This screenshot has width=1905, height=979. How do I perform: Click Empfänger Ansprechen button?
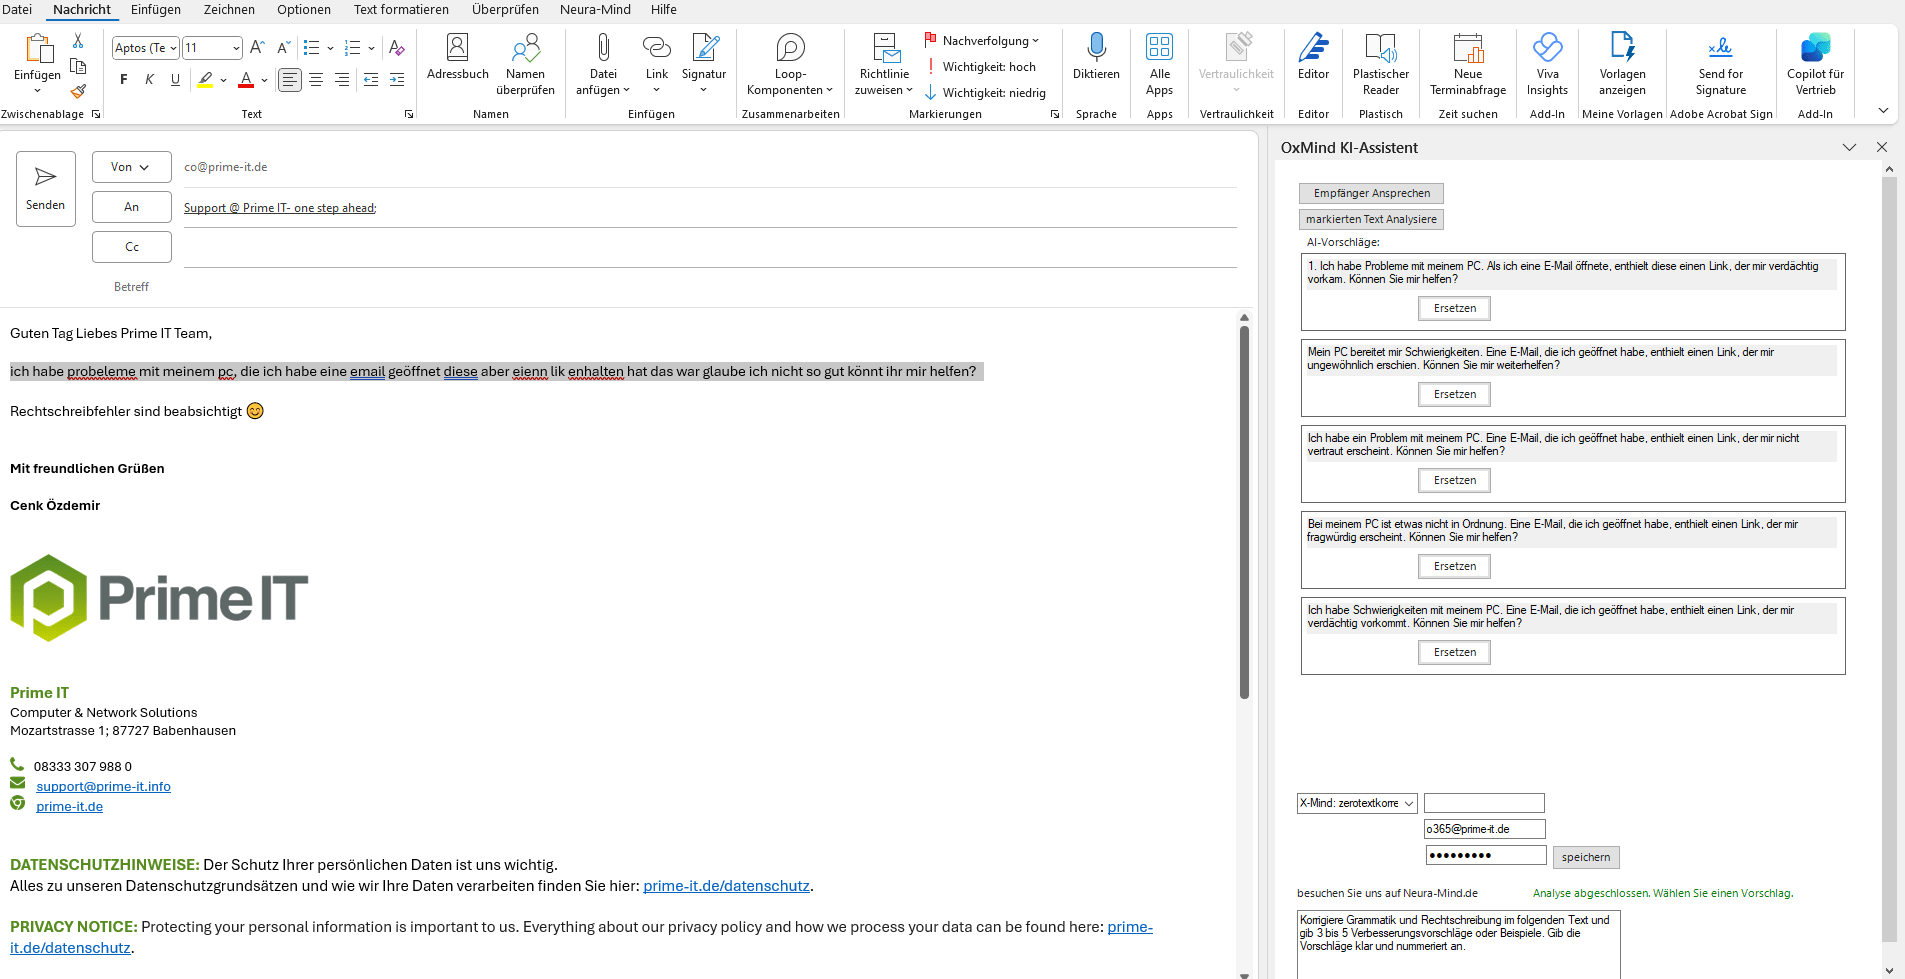click(1371, 193)
